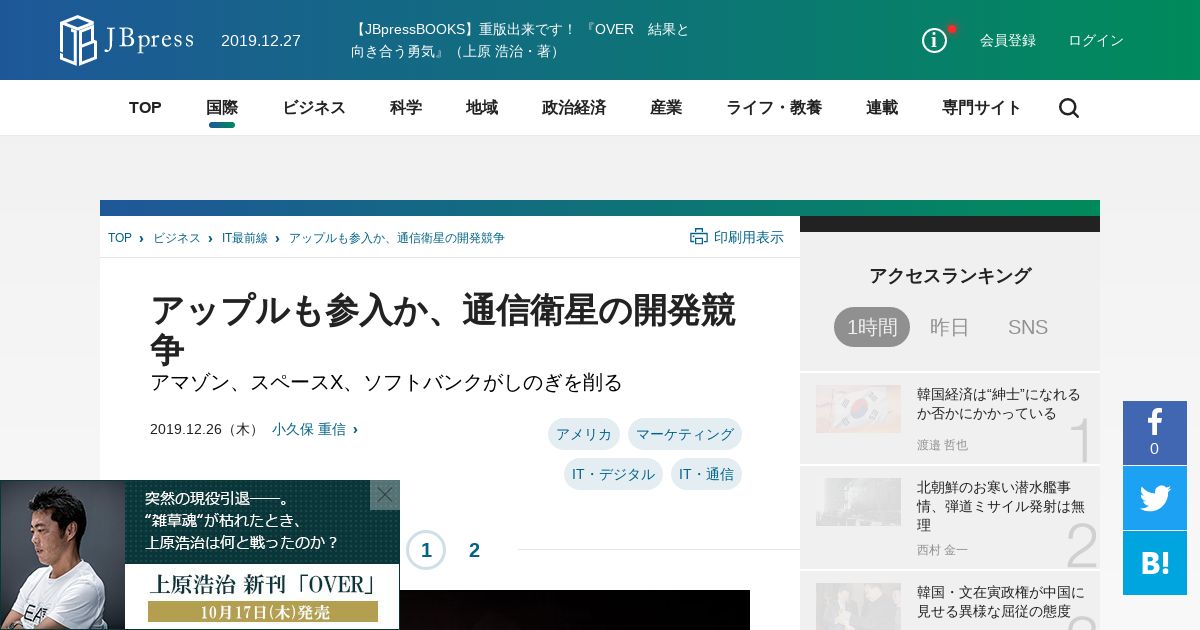The width and height of the screenshot is (1200, 630).
Task: Click submarine article ranking thumbnail
Action: [858, 502]
